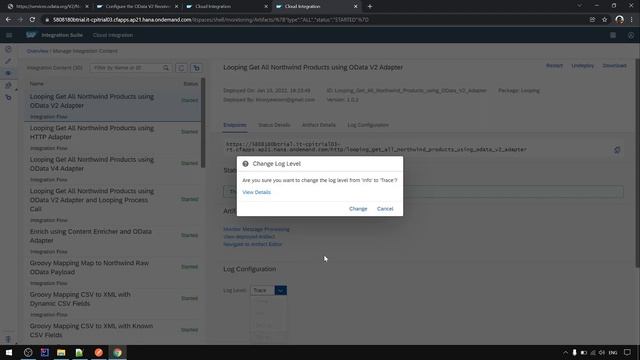Open View deployed Artifact link
The height and width of the screenshot is (360, 640).
click(249, 237)
